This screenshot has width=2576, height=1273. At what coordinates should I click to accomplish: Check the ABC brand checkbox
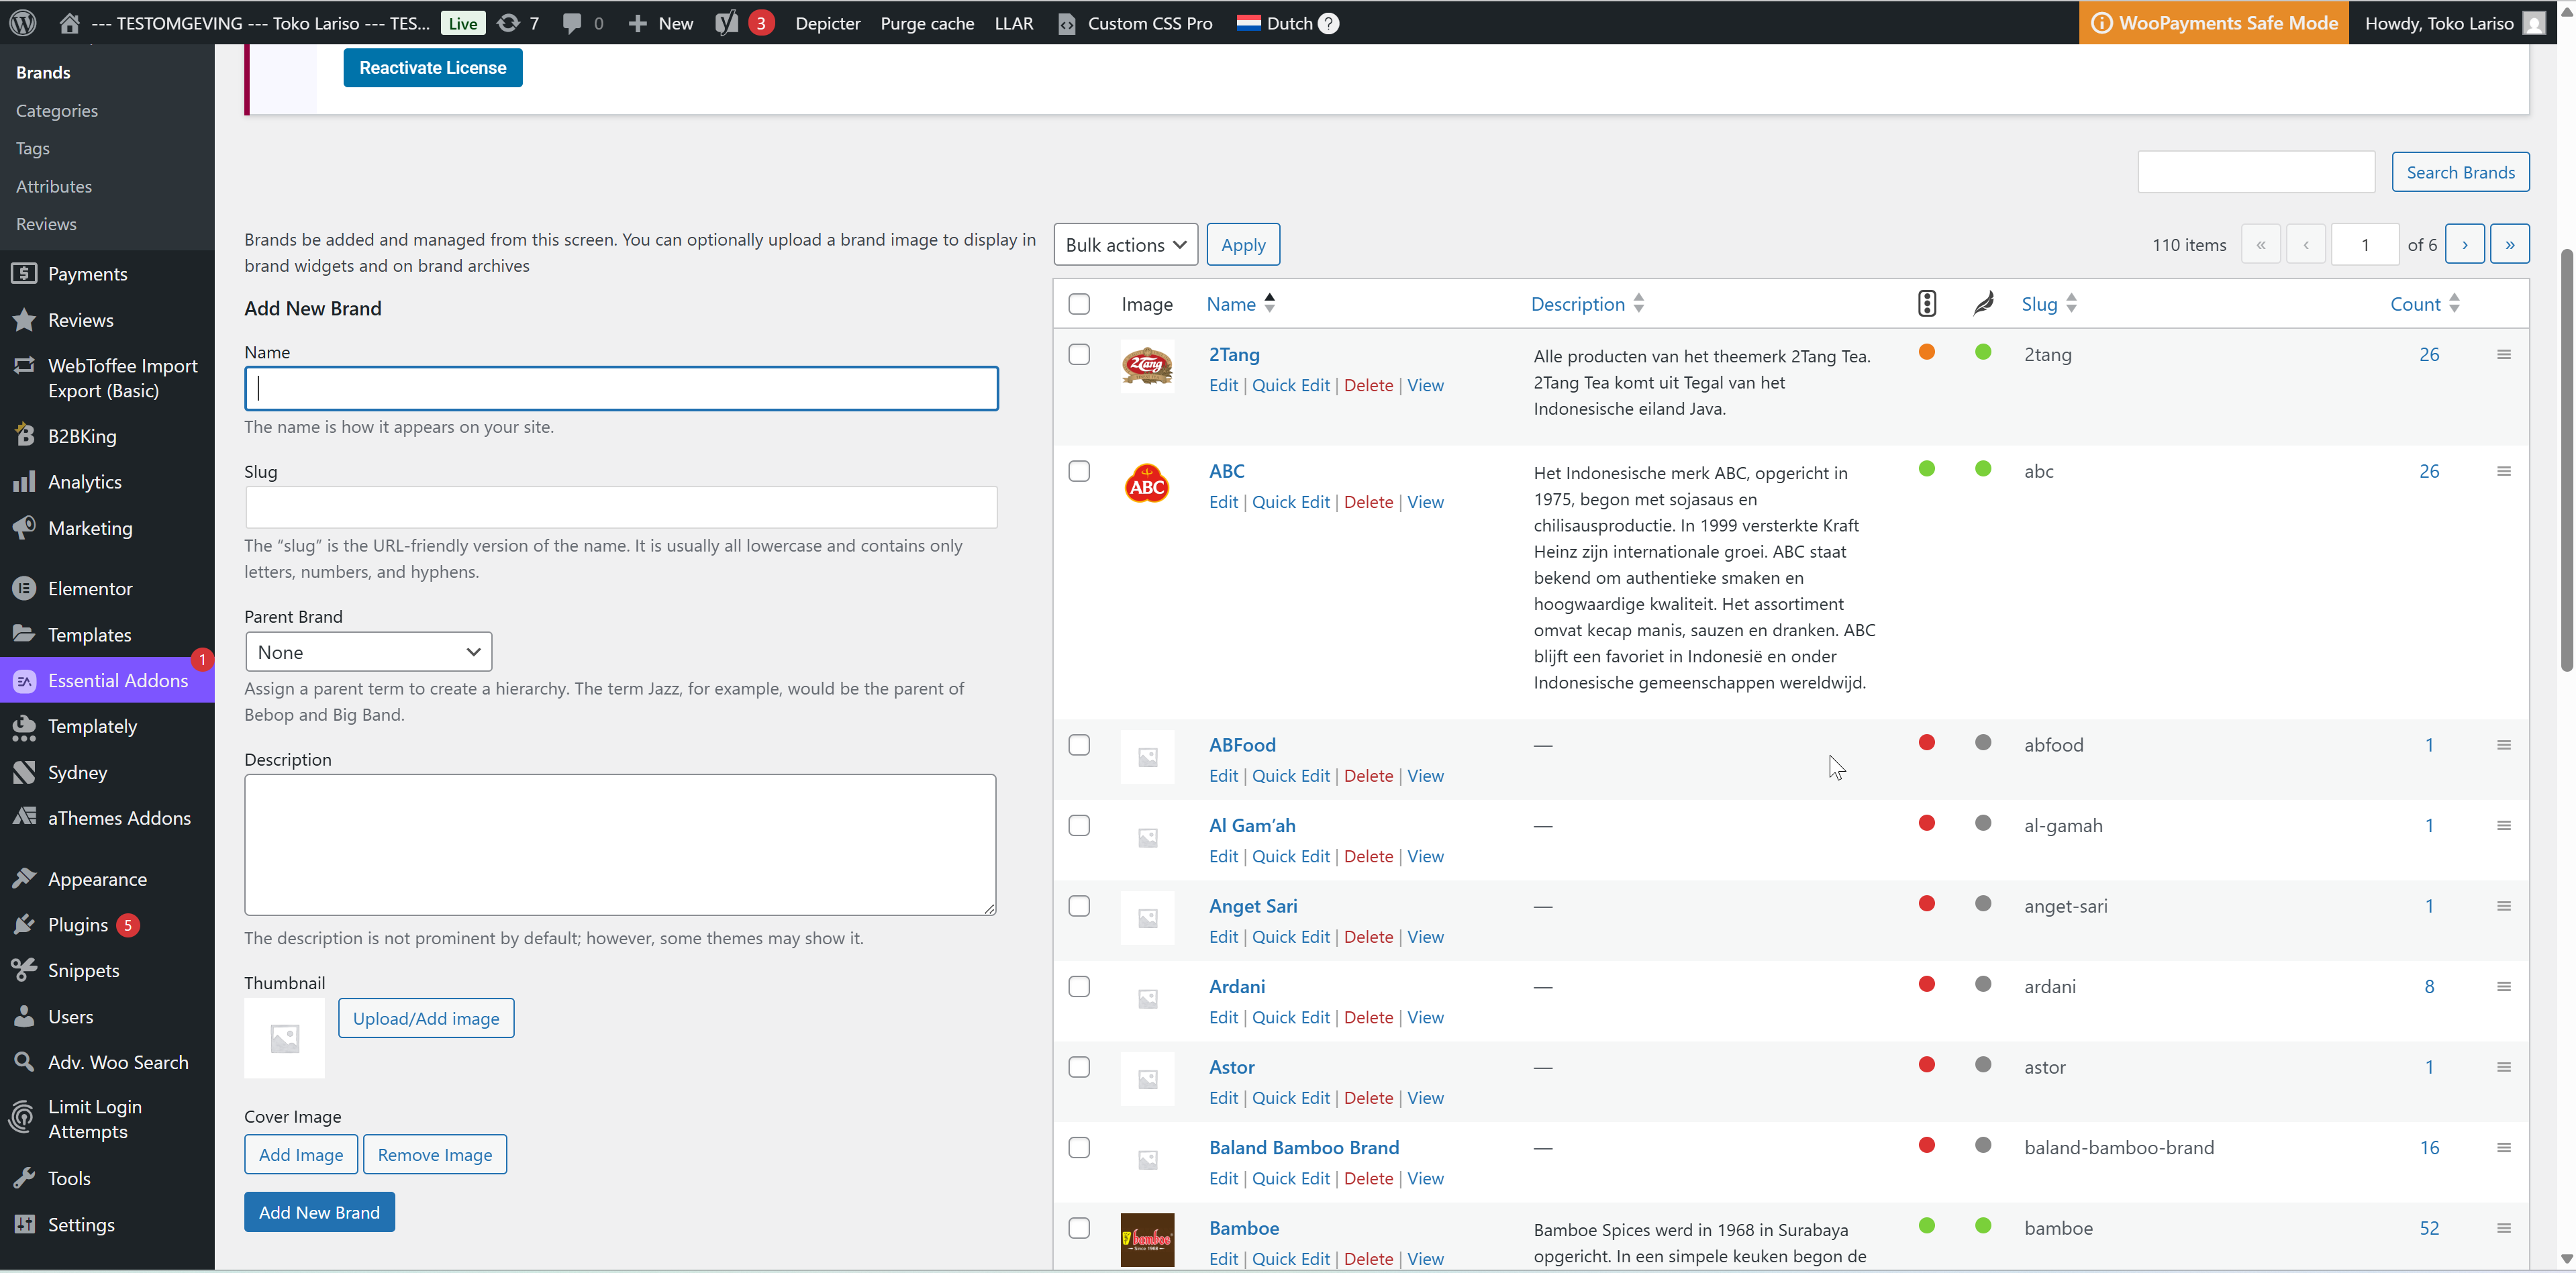coord(1079,471)
